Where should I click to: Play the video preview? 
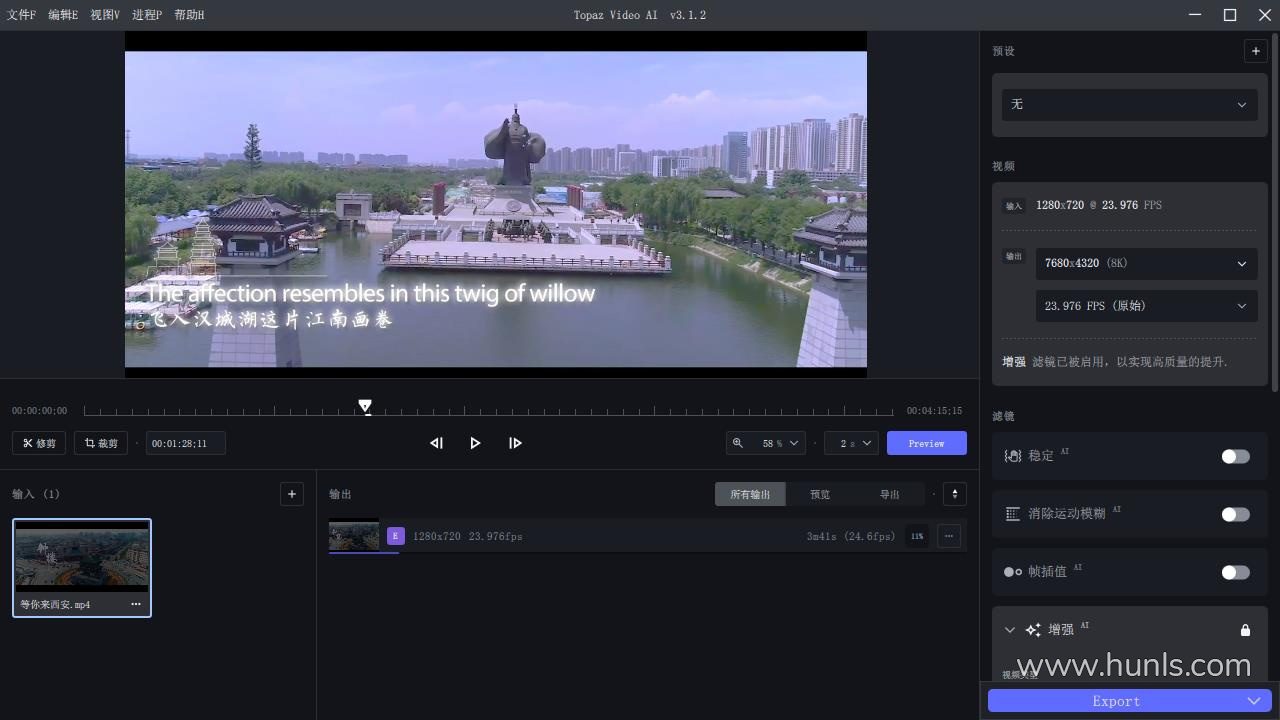tap(475, 443)
